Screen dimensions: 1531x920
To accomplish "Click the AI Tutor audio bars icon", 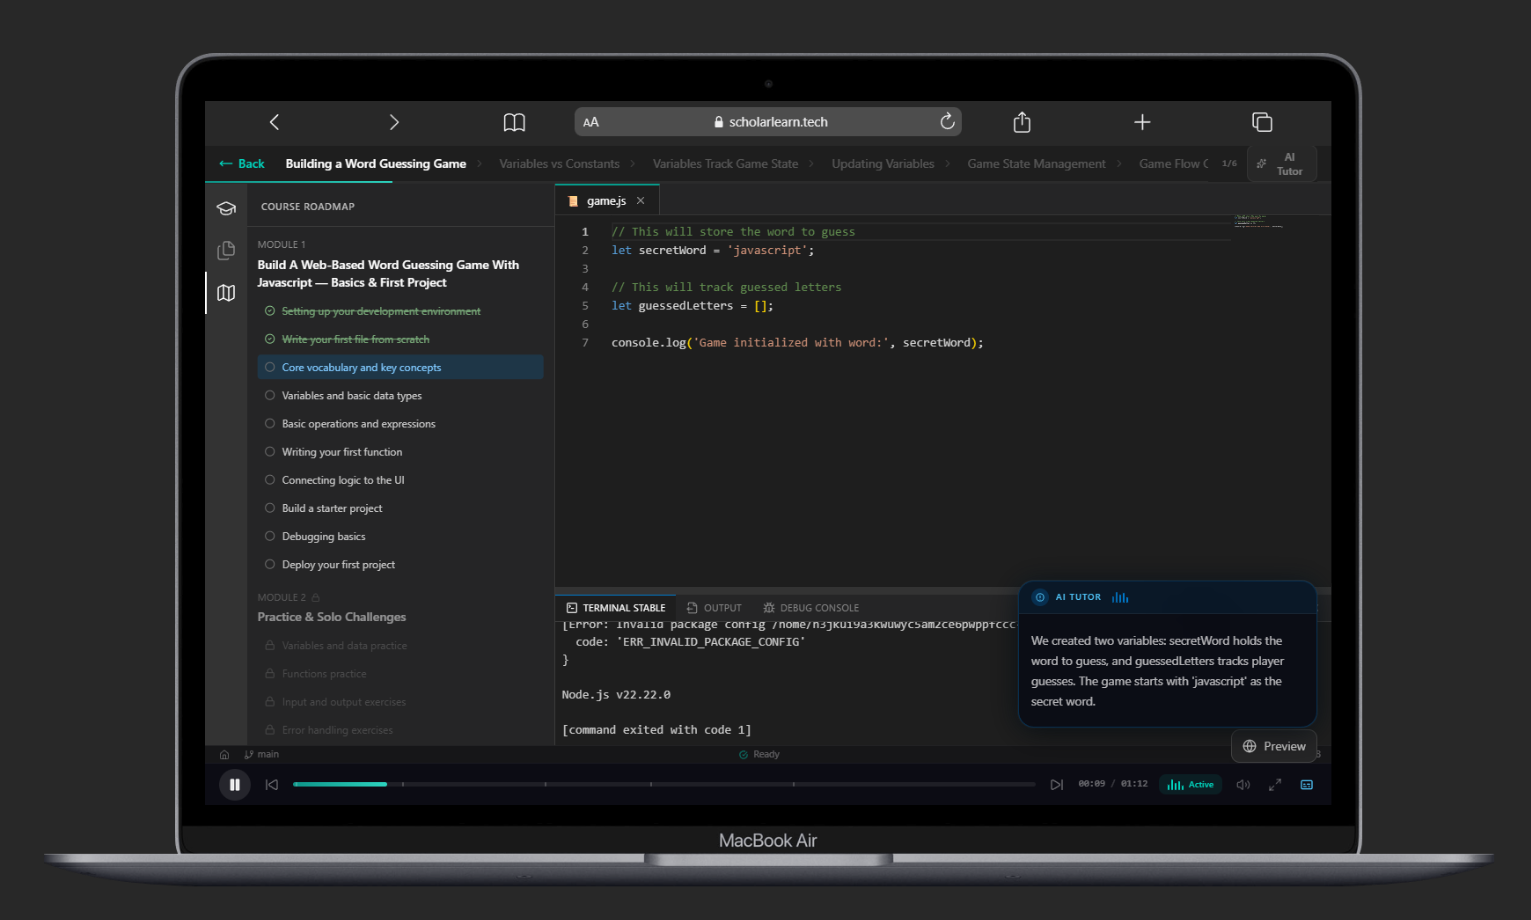I will coord(1120,597).
